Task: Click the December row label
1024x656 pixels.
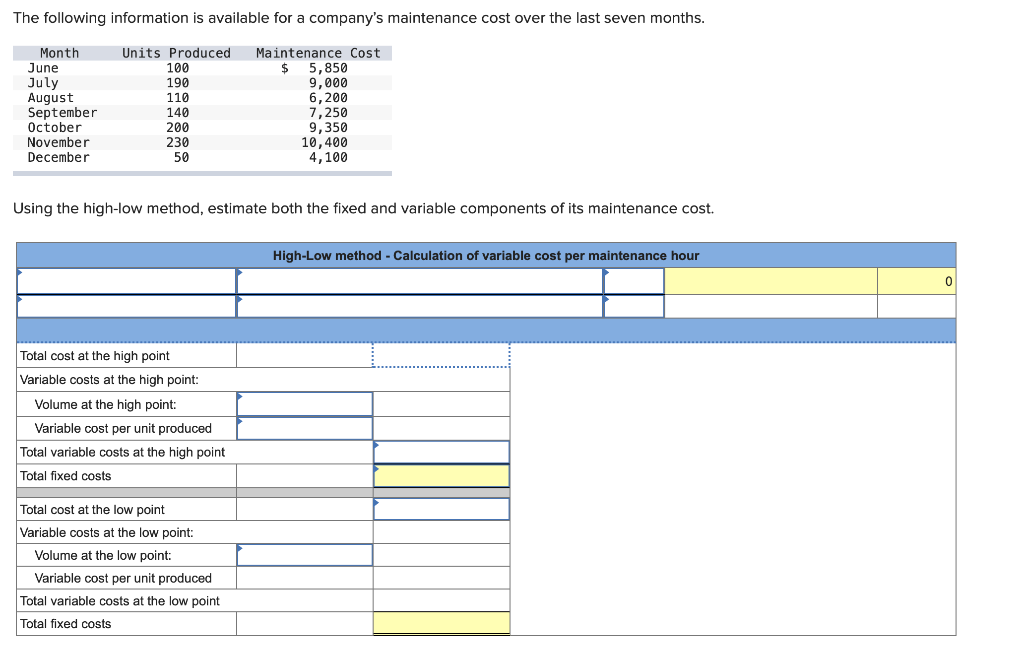Action: click(58, 157)
